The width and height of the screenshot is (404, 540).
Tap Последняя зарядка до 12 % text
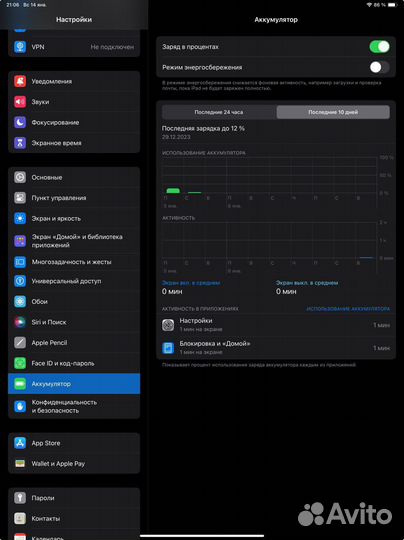pos(203,128)
